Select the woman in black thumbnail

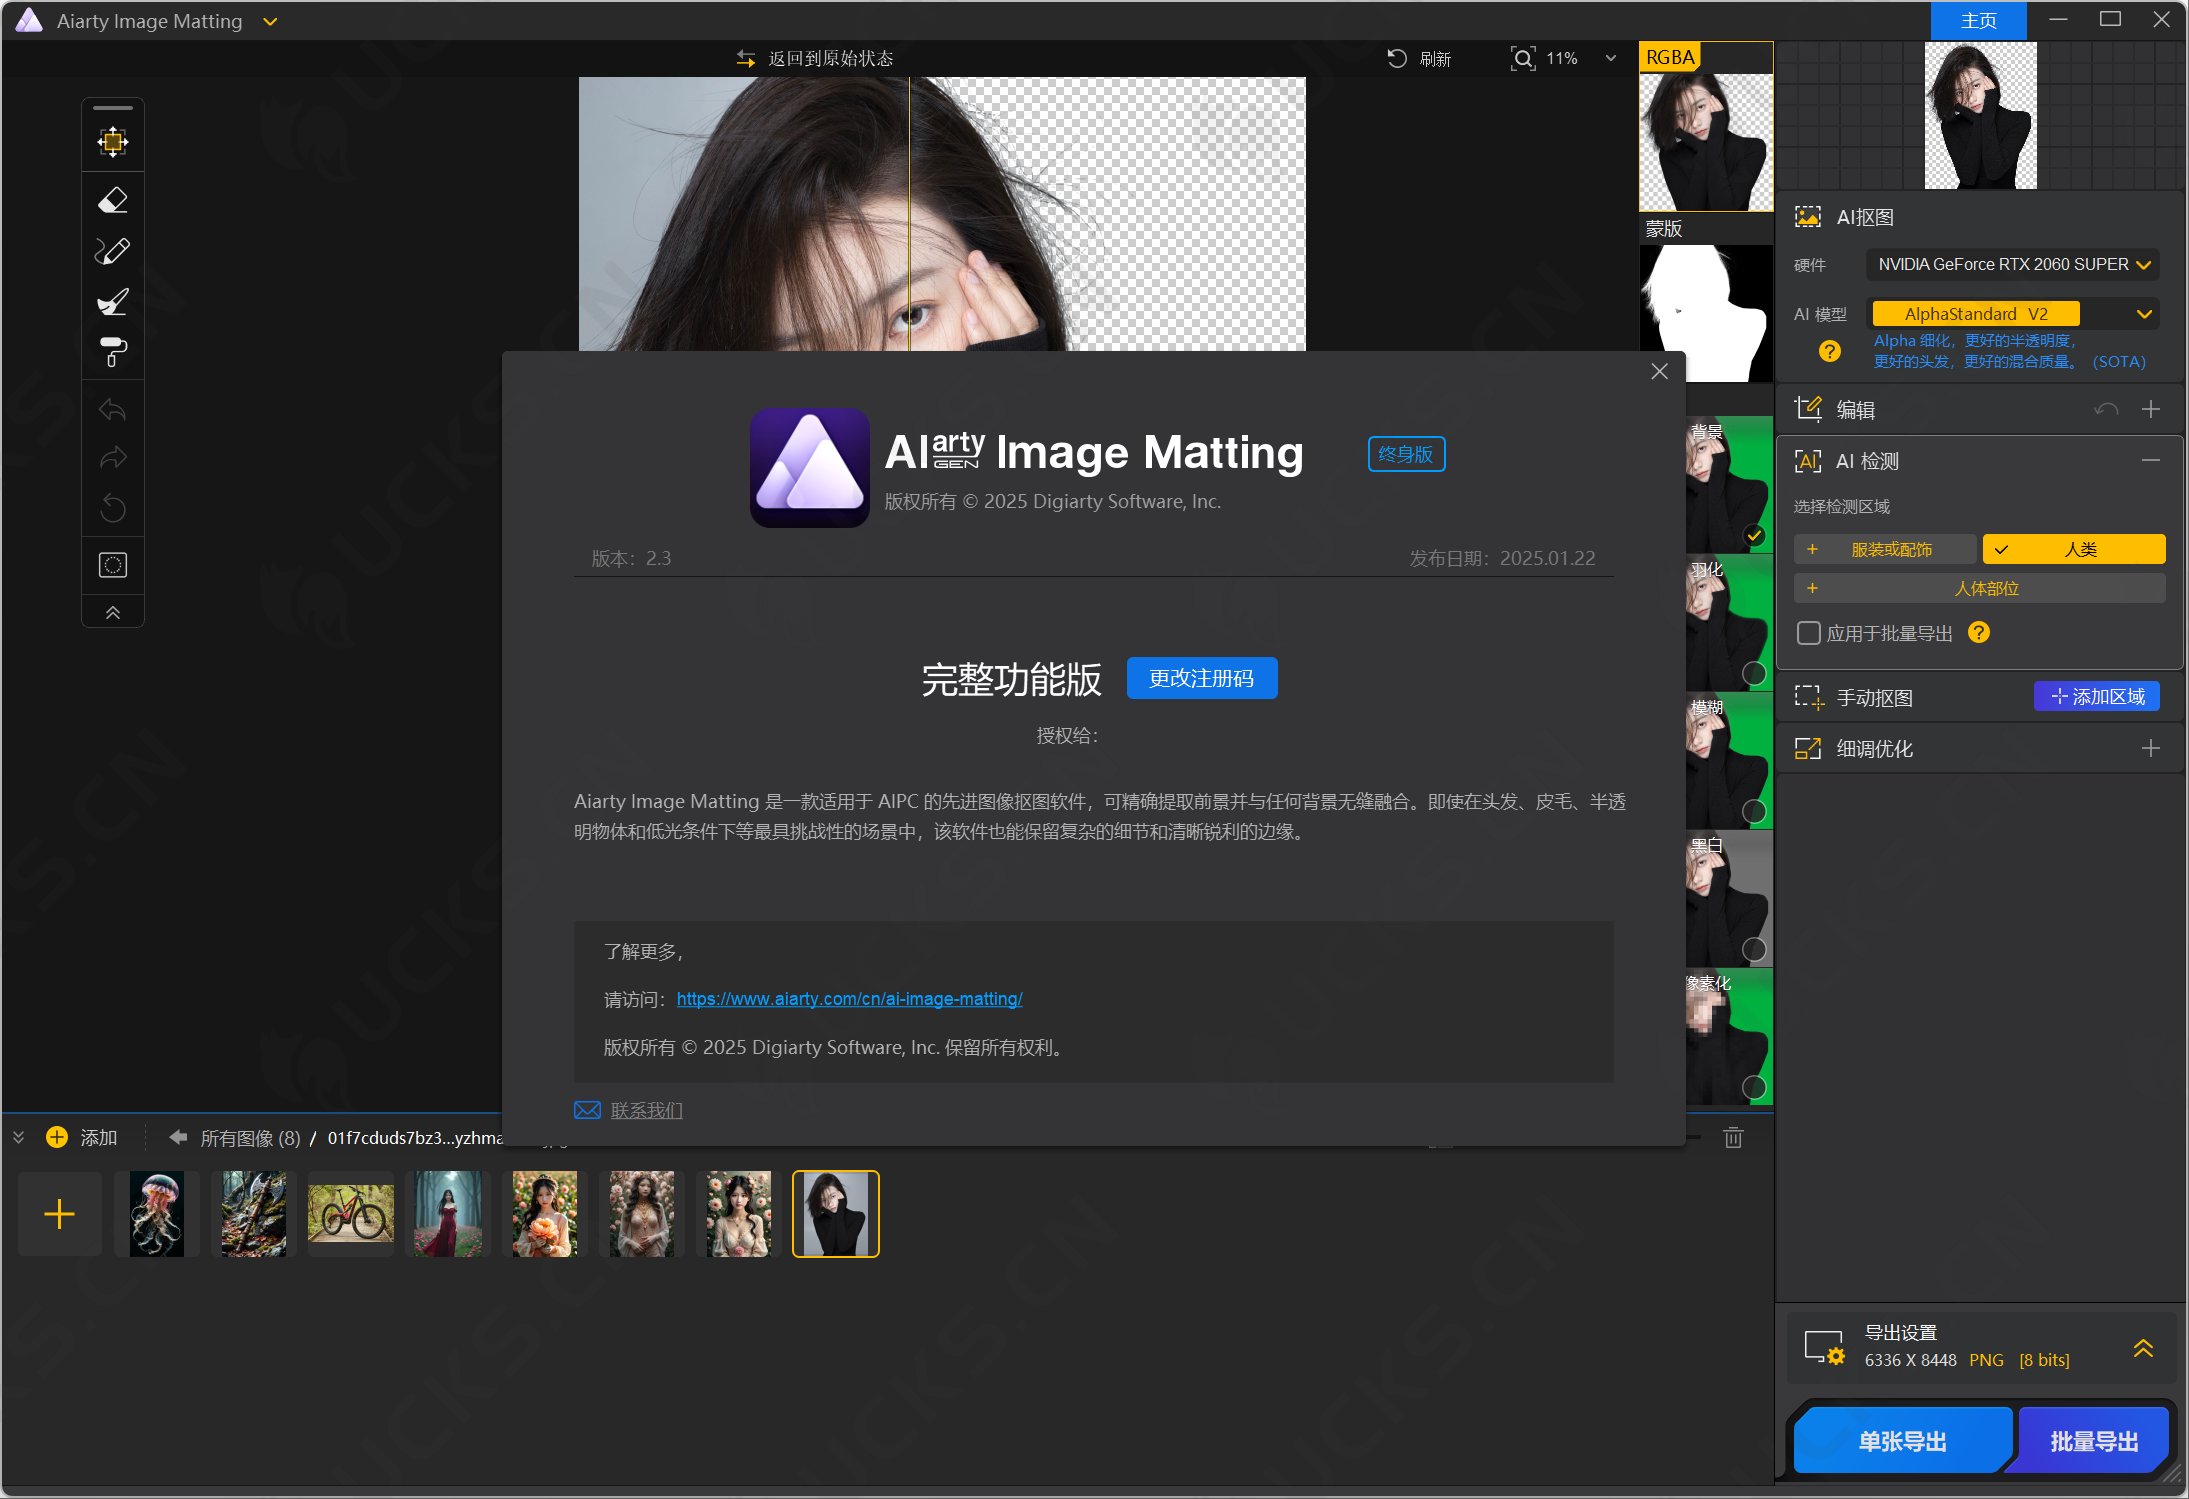pyautogui.click(x=836, y=1214)
